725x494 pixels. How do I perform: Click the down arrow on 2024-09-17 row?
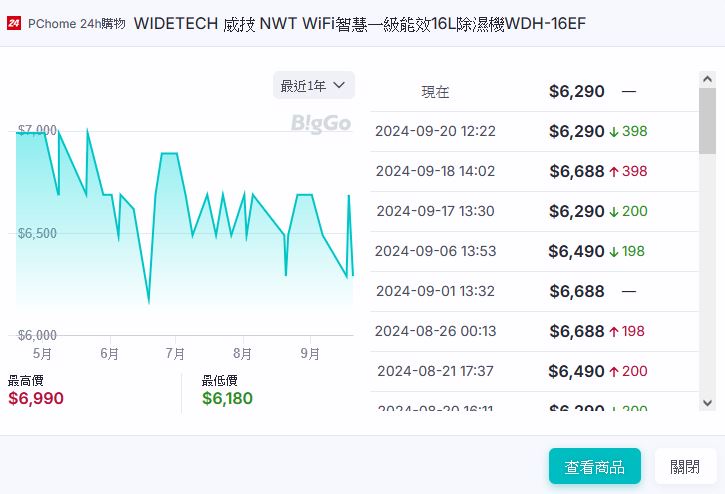coord(614,212)
